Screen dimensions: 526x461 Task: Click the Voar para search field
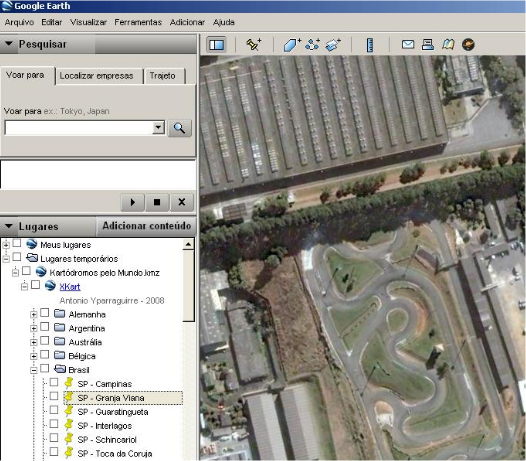79,128
